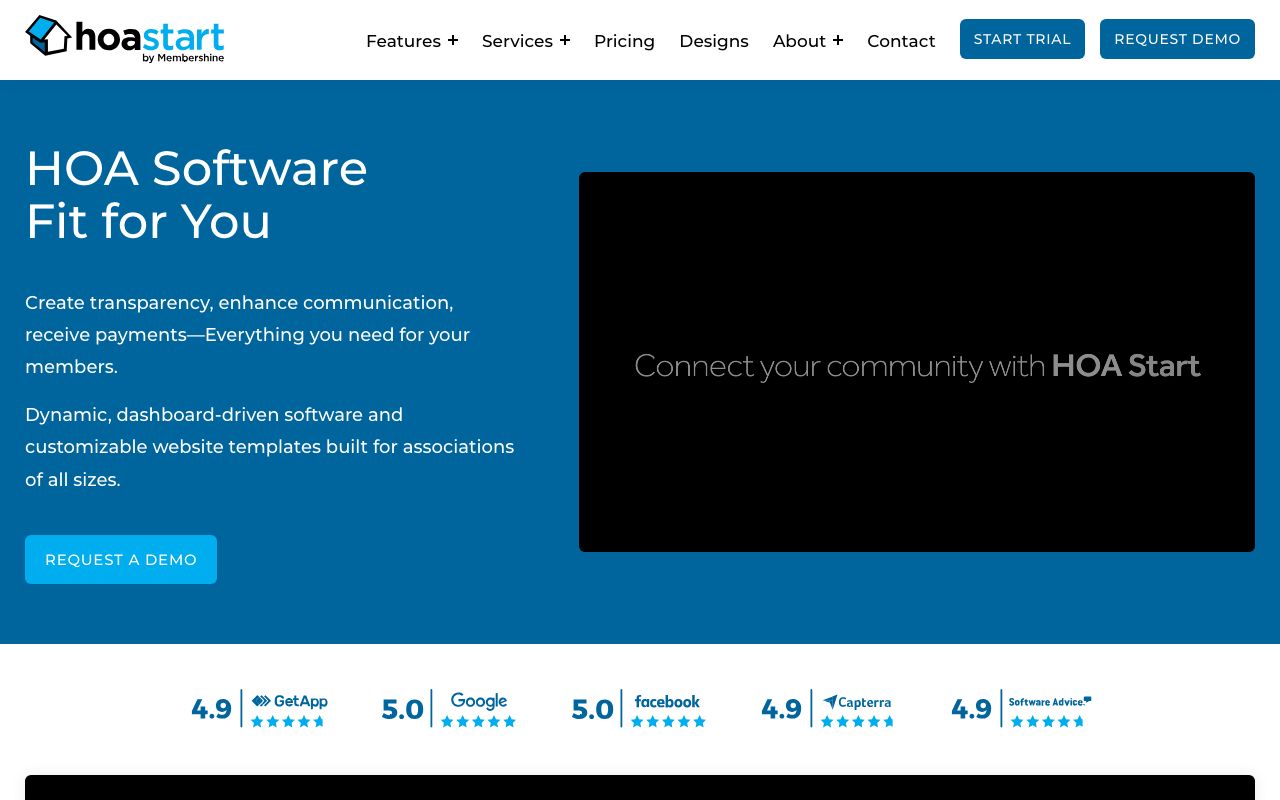Click the GetApp rating logo
The height and width of the screenshot is (800, 1280).
289,701
